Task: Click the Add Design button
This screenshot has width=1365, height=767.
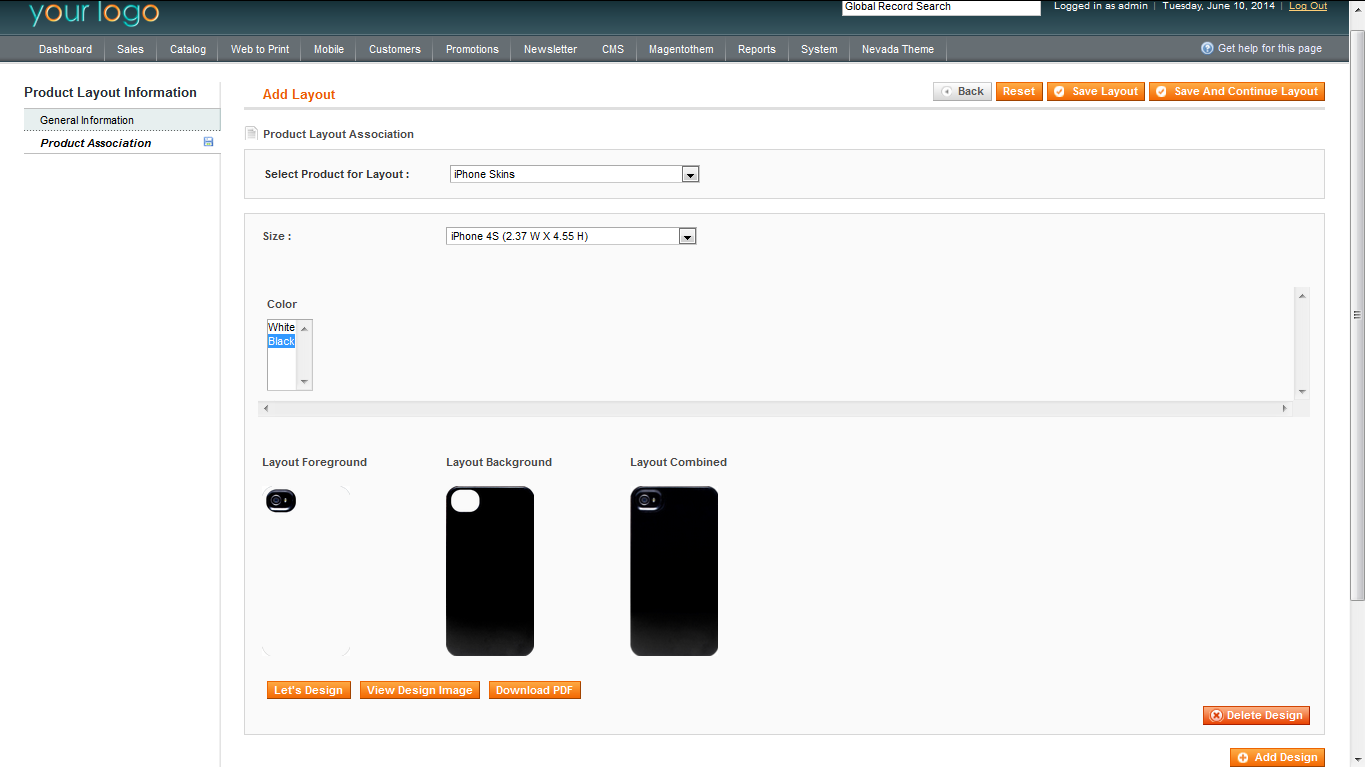Action: [x=1277, y=757]
